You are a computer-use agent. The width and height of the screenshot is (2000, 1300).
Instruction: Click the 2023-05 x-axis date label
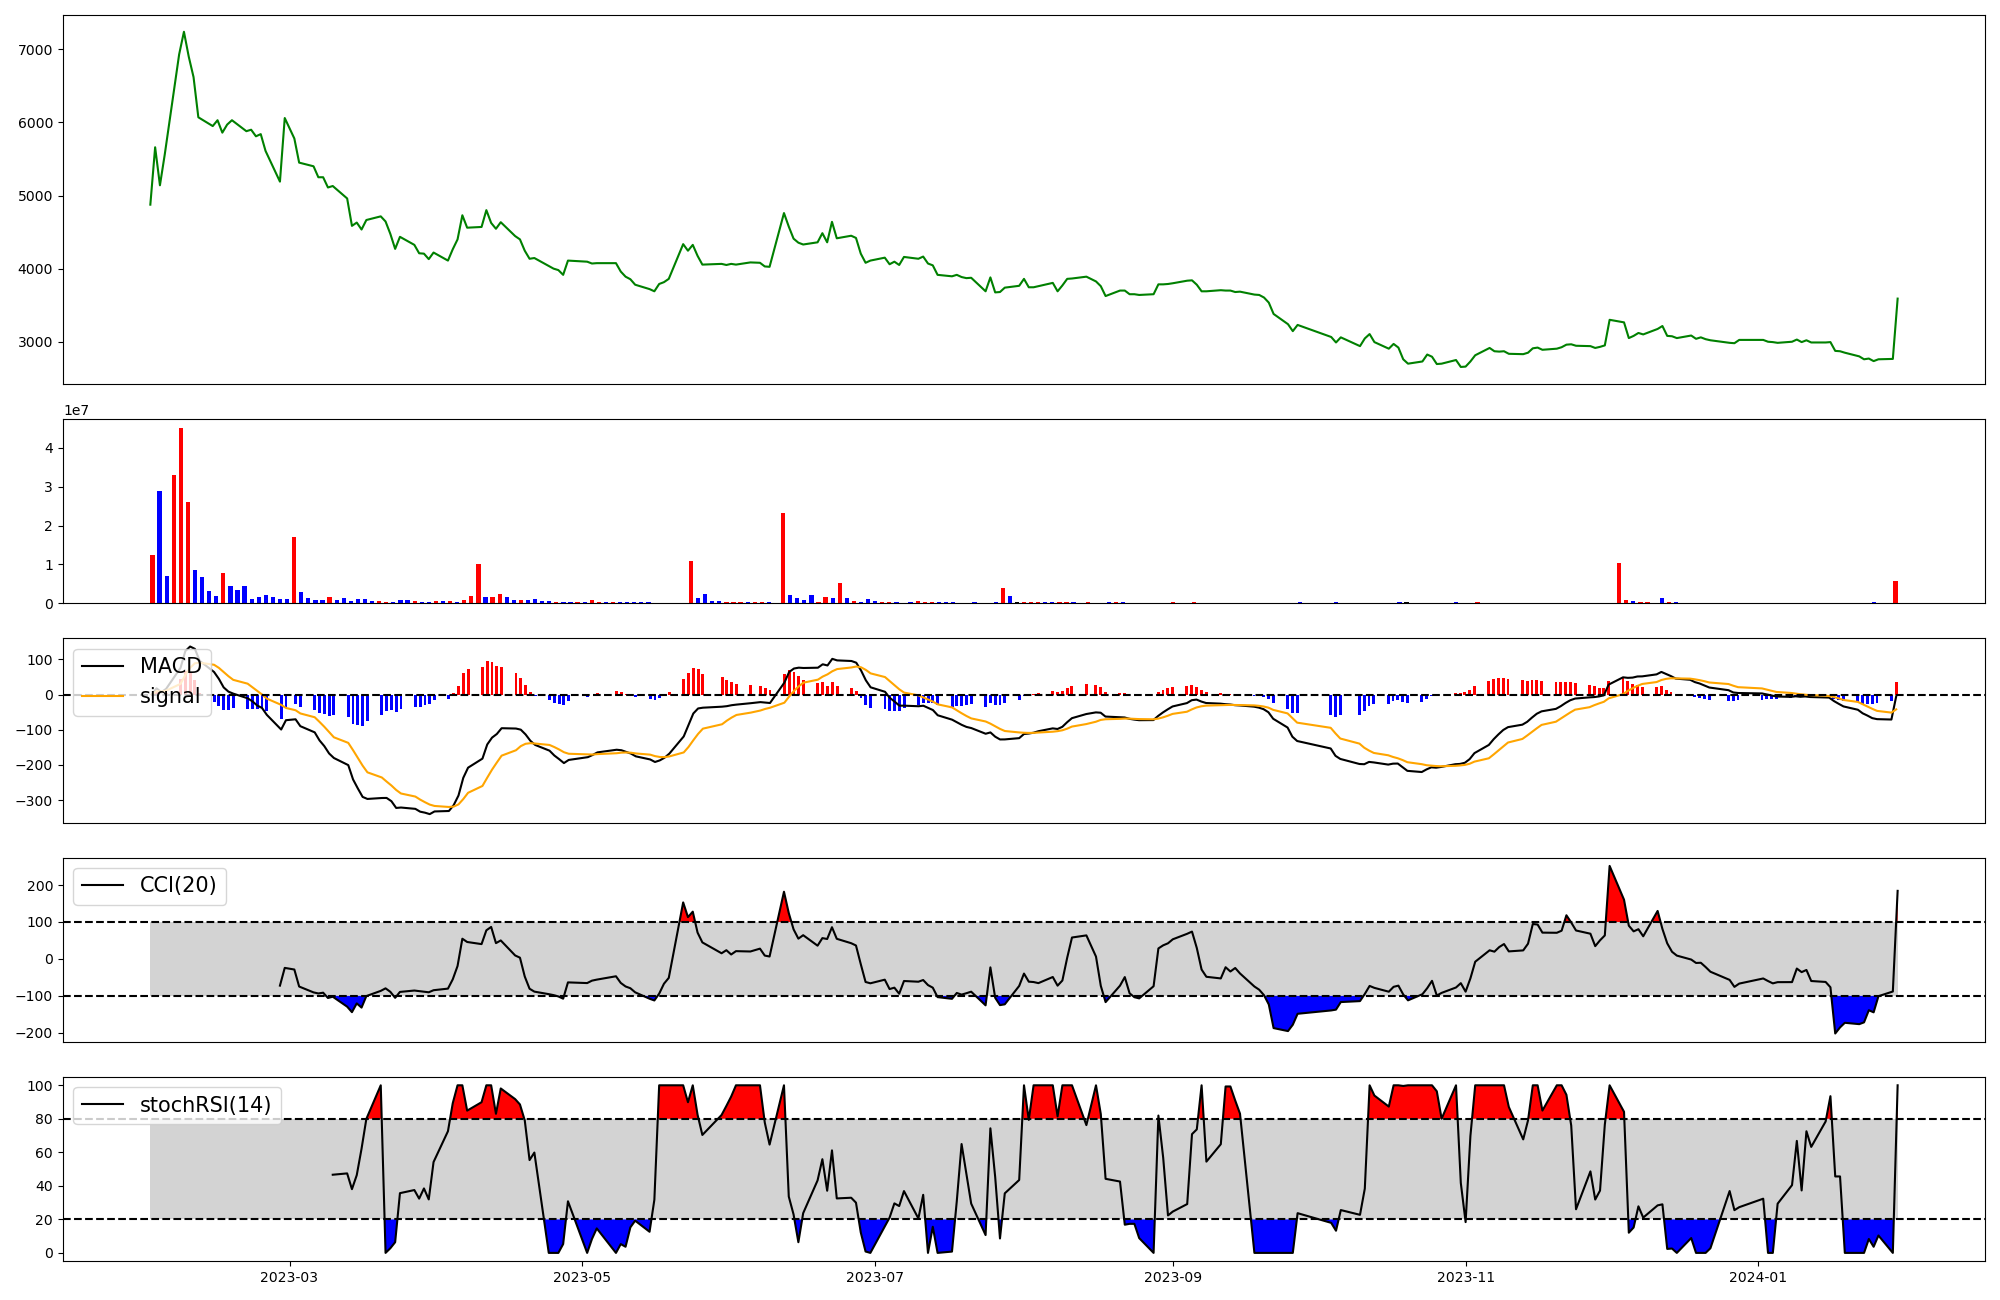581,1277
